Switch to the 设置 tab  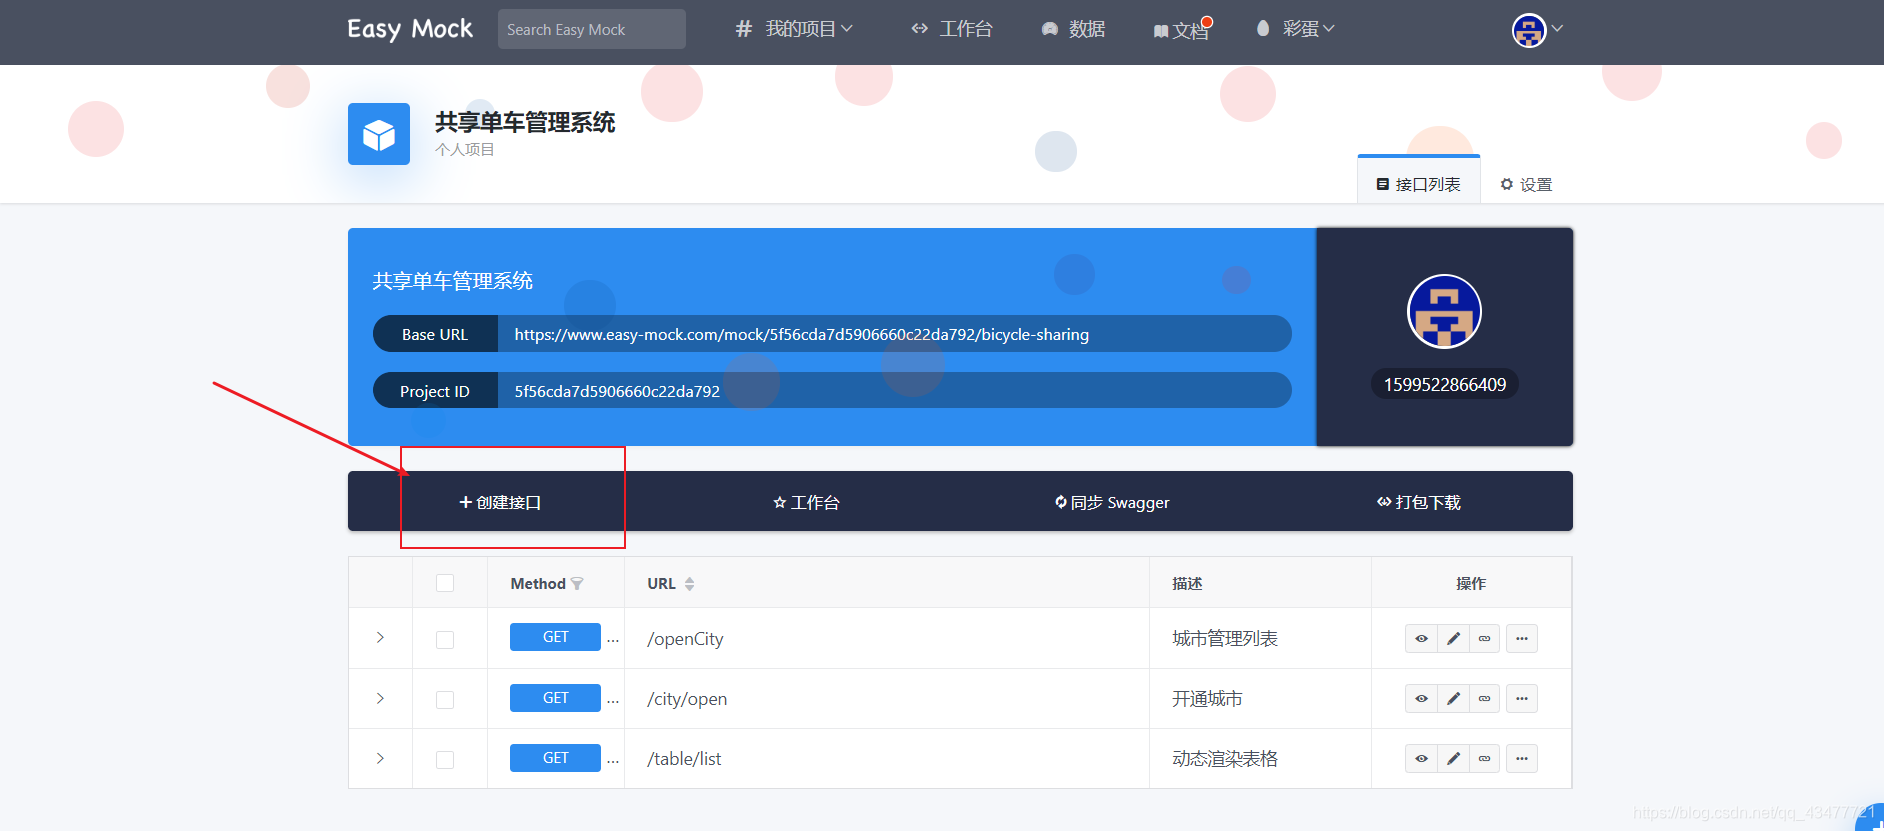tap(1526, 184)
